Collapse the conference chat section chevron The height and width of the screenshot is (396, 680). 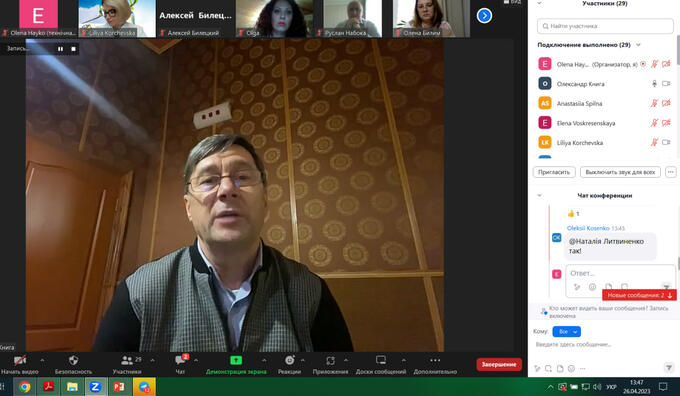539,196
